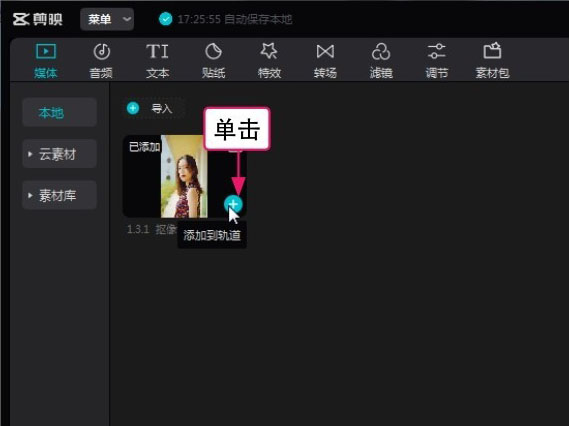Image resolution: width=569 pixels, height=426 pixels.
Task: Expand the 云素材 tree section
Action: [60, 154]
